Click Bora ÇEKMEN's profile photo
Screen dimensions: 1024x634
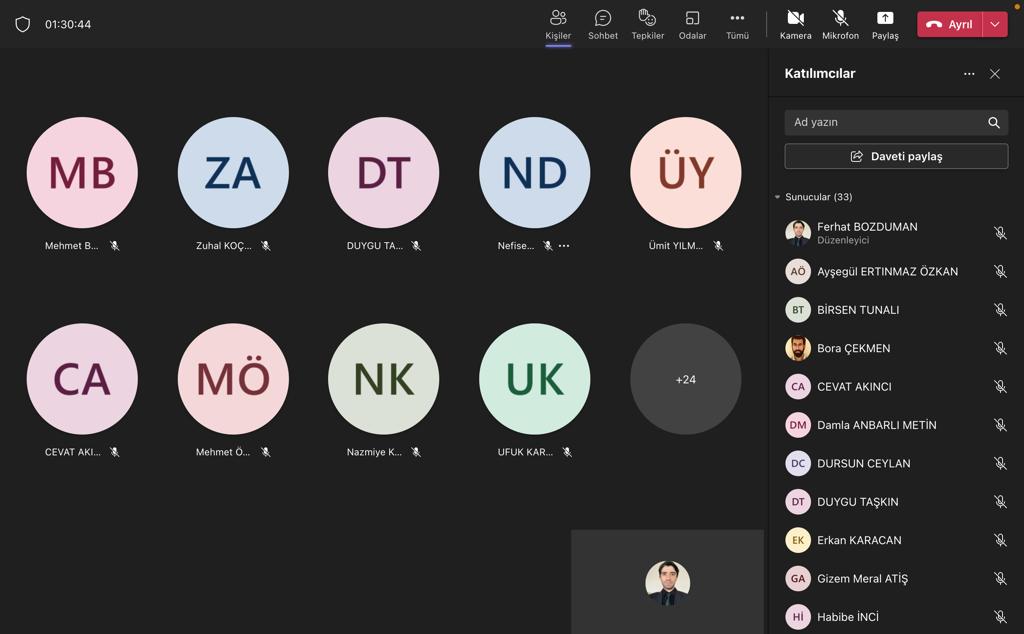[x=797, y=348]
